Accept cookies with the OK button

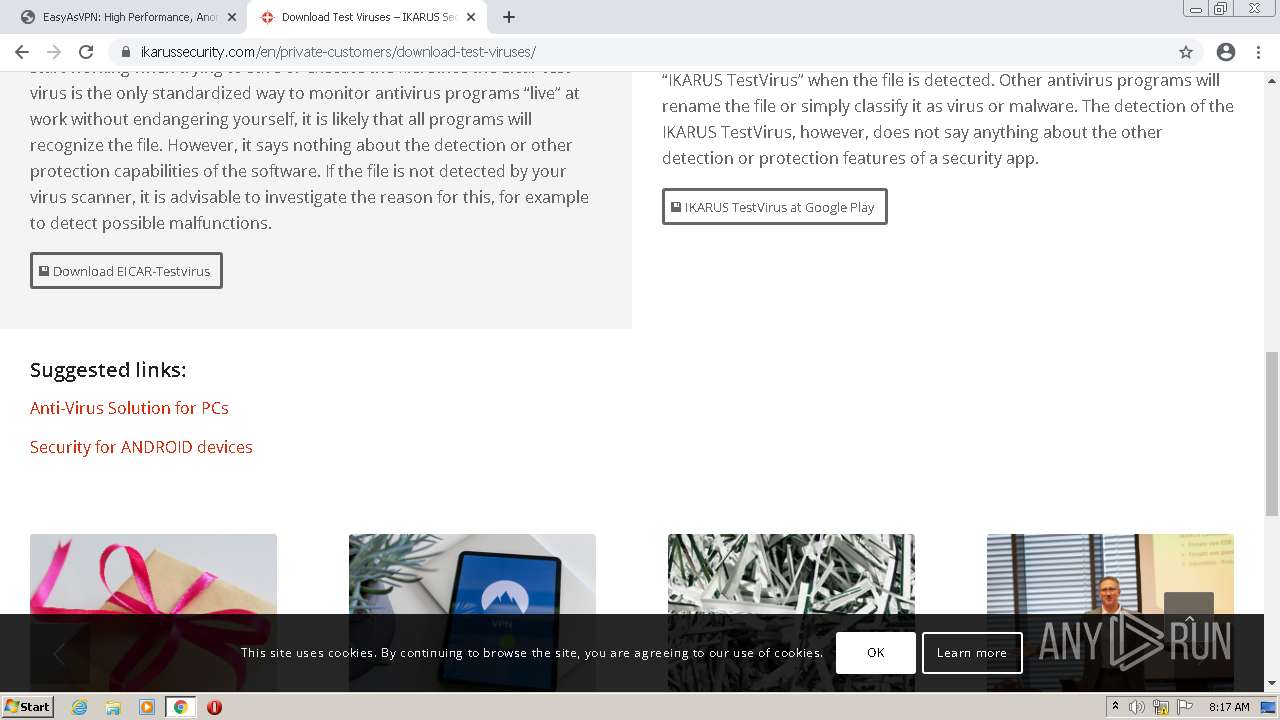[876, 652]
